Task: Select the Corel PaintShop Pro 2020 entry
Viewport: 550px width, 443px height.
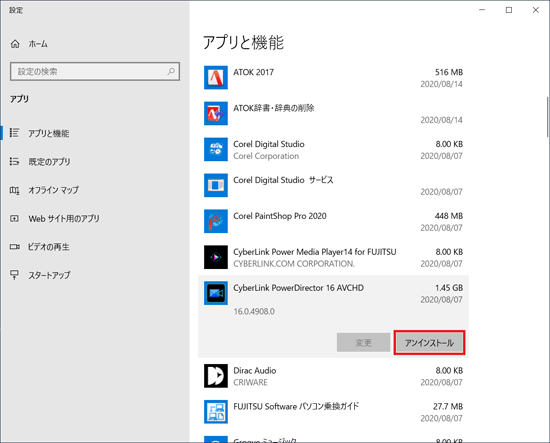Action: (280, 216)
